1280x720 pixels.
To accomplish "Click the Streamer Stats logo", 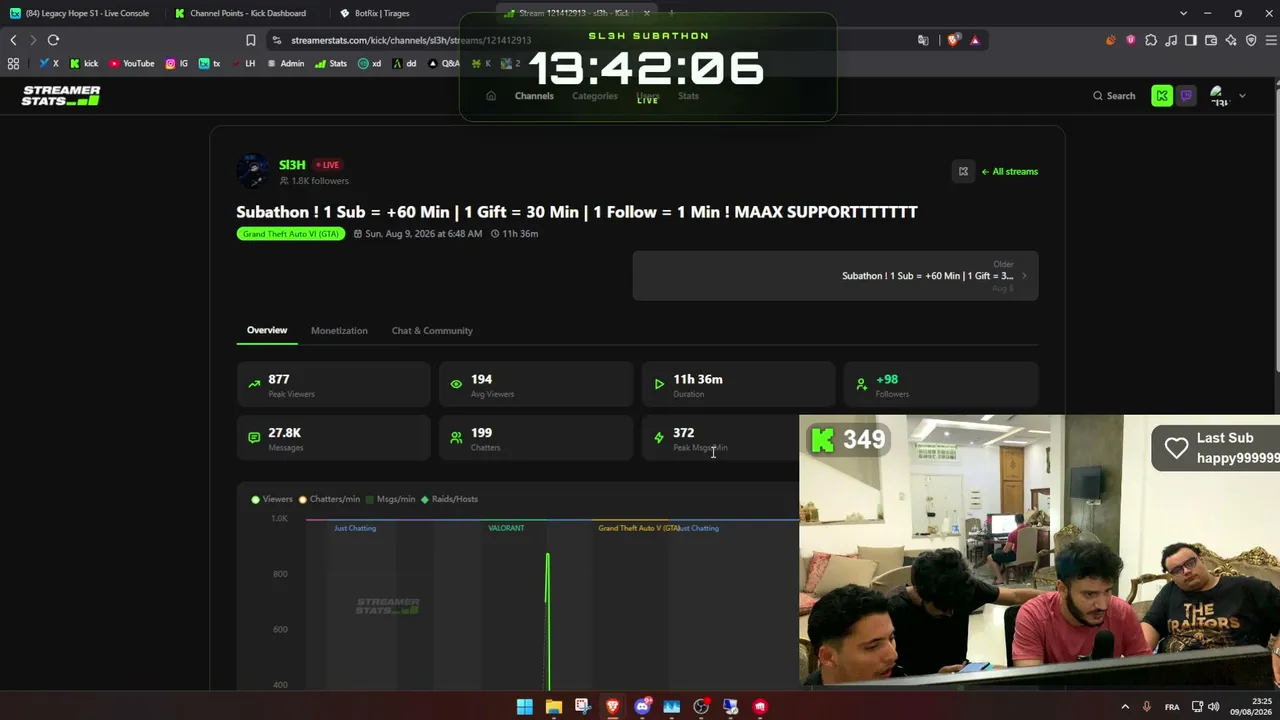I will tap(61, 96).
